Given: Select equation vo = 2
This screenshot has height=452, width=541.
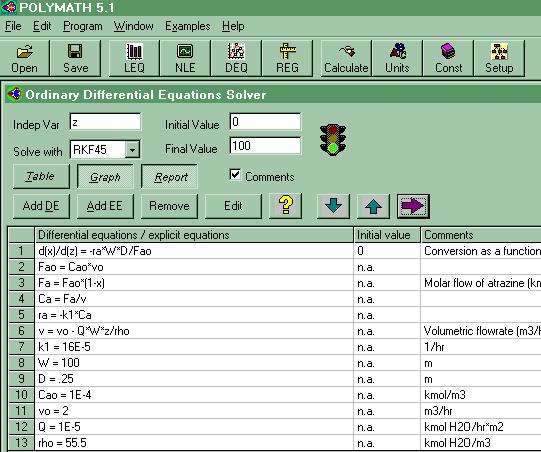Looking at the screenshot, I should [x=194, y=411].
